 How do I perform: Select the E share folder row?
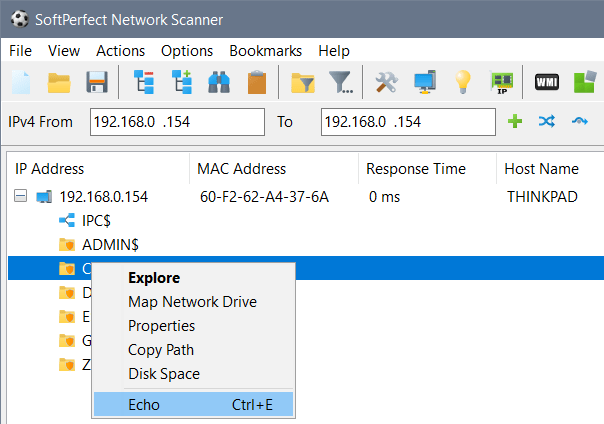point(75,316)
